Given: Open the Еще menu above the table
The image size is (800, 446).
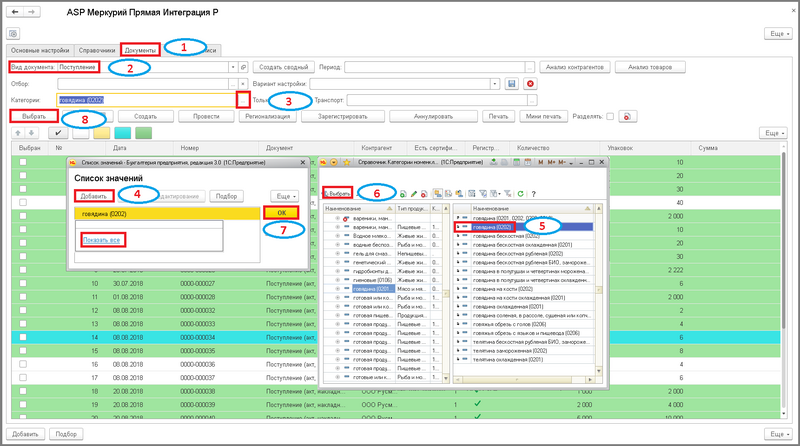Looking at the screenshot, I should click(x=773, y=133).
